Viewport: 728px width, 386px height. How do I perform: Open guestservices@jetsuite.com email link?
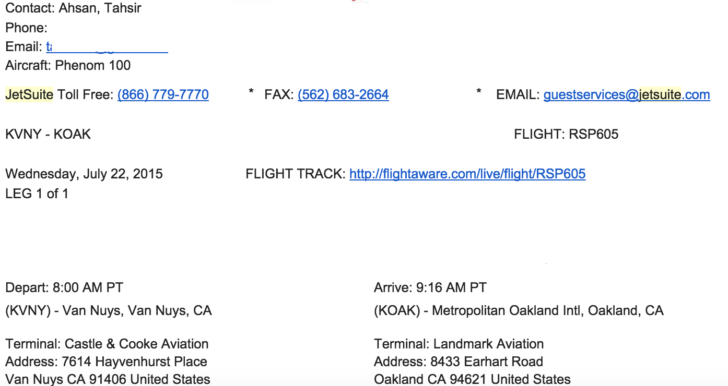[x=626, y=95]
